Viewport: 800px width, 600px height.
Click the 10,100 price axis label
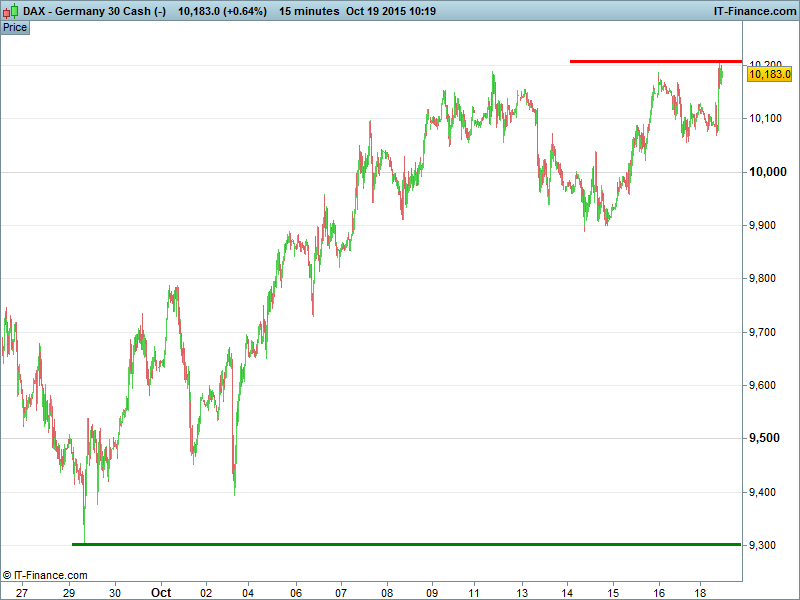pos(767,119)
